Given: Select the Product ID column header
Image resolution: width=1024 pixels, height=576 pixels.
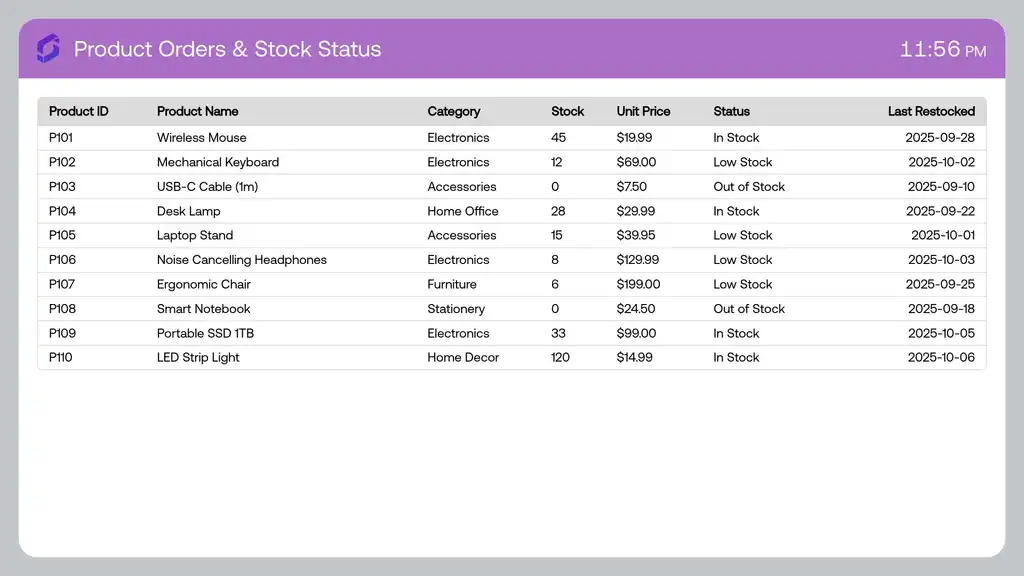Looking at the screenshot, I should (79, 111).
